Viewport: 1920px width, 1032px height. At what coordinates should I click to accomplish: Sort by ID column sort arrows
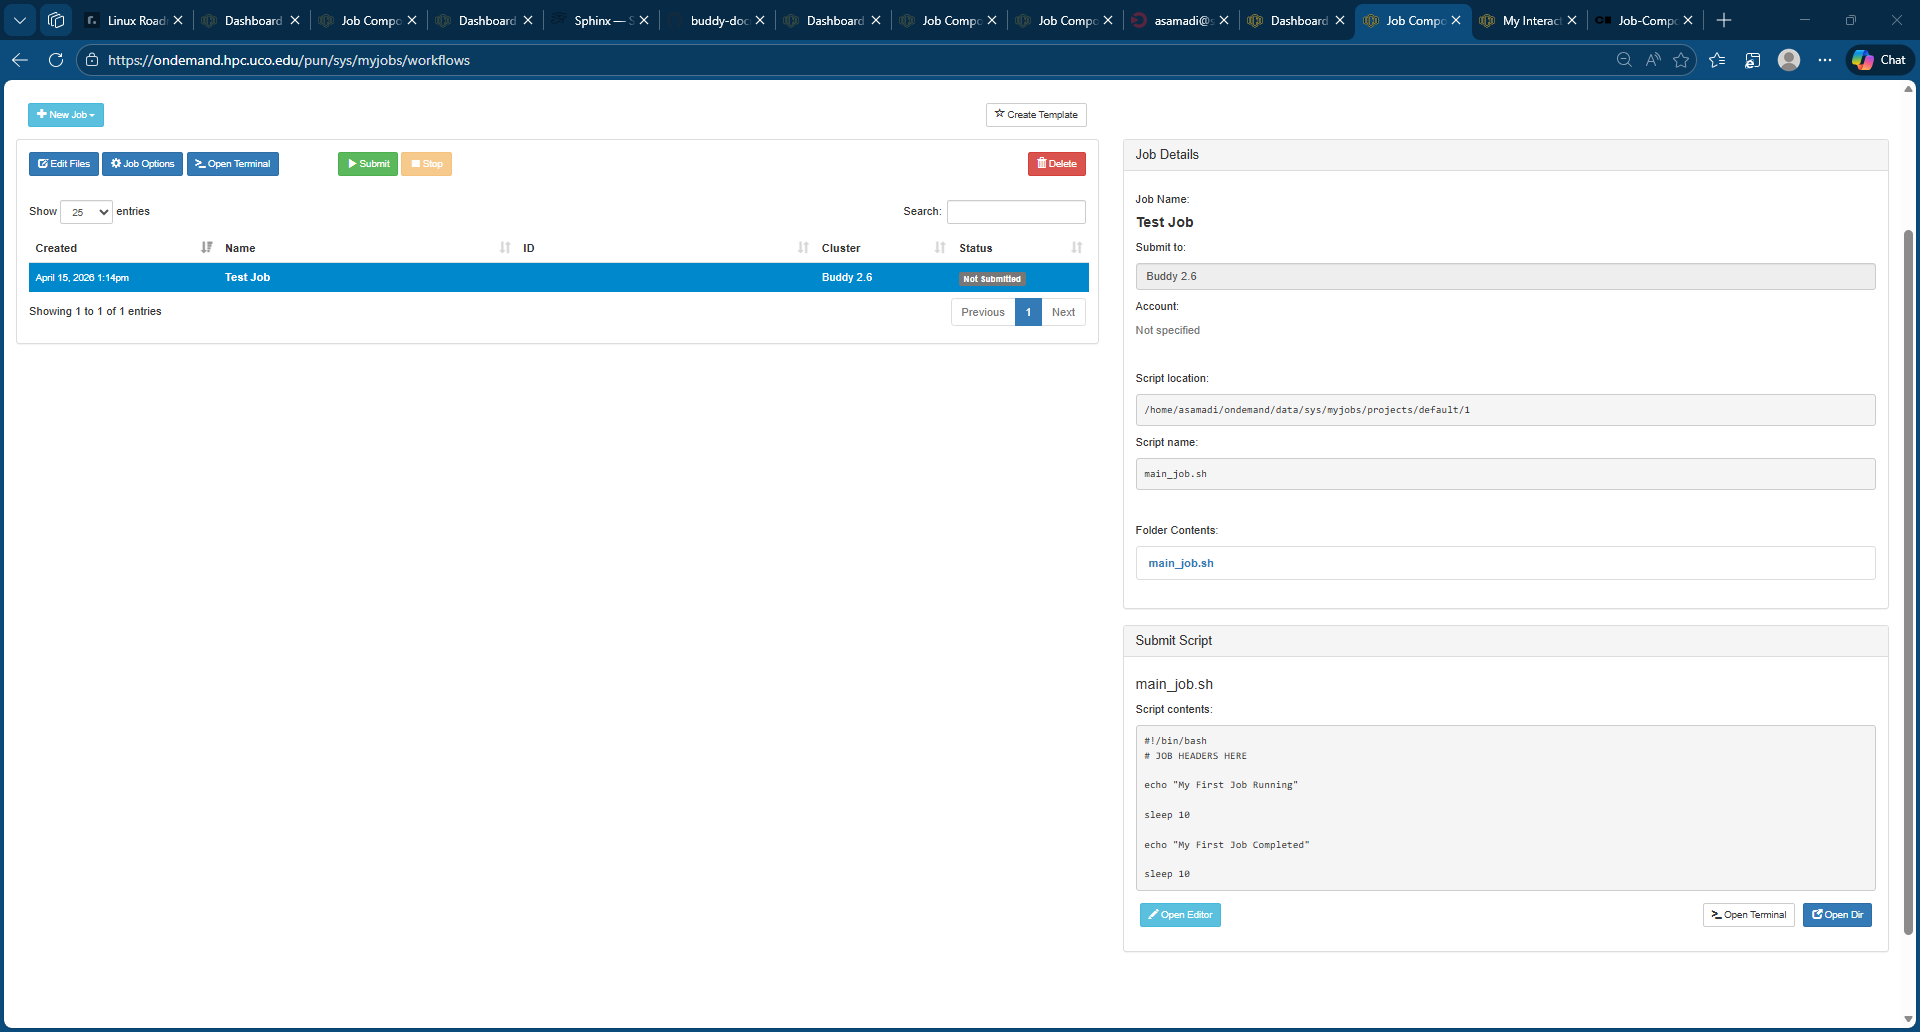coord(803,248)
